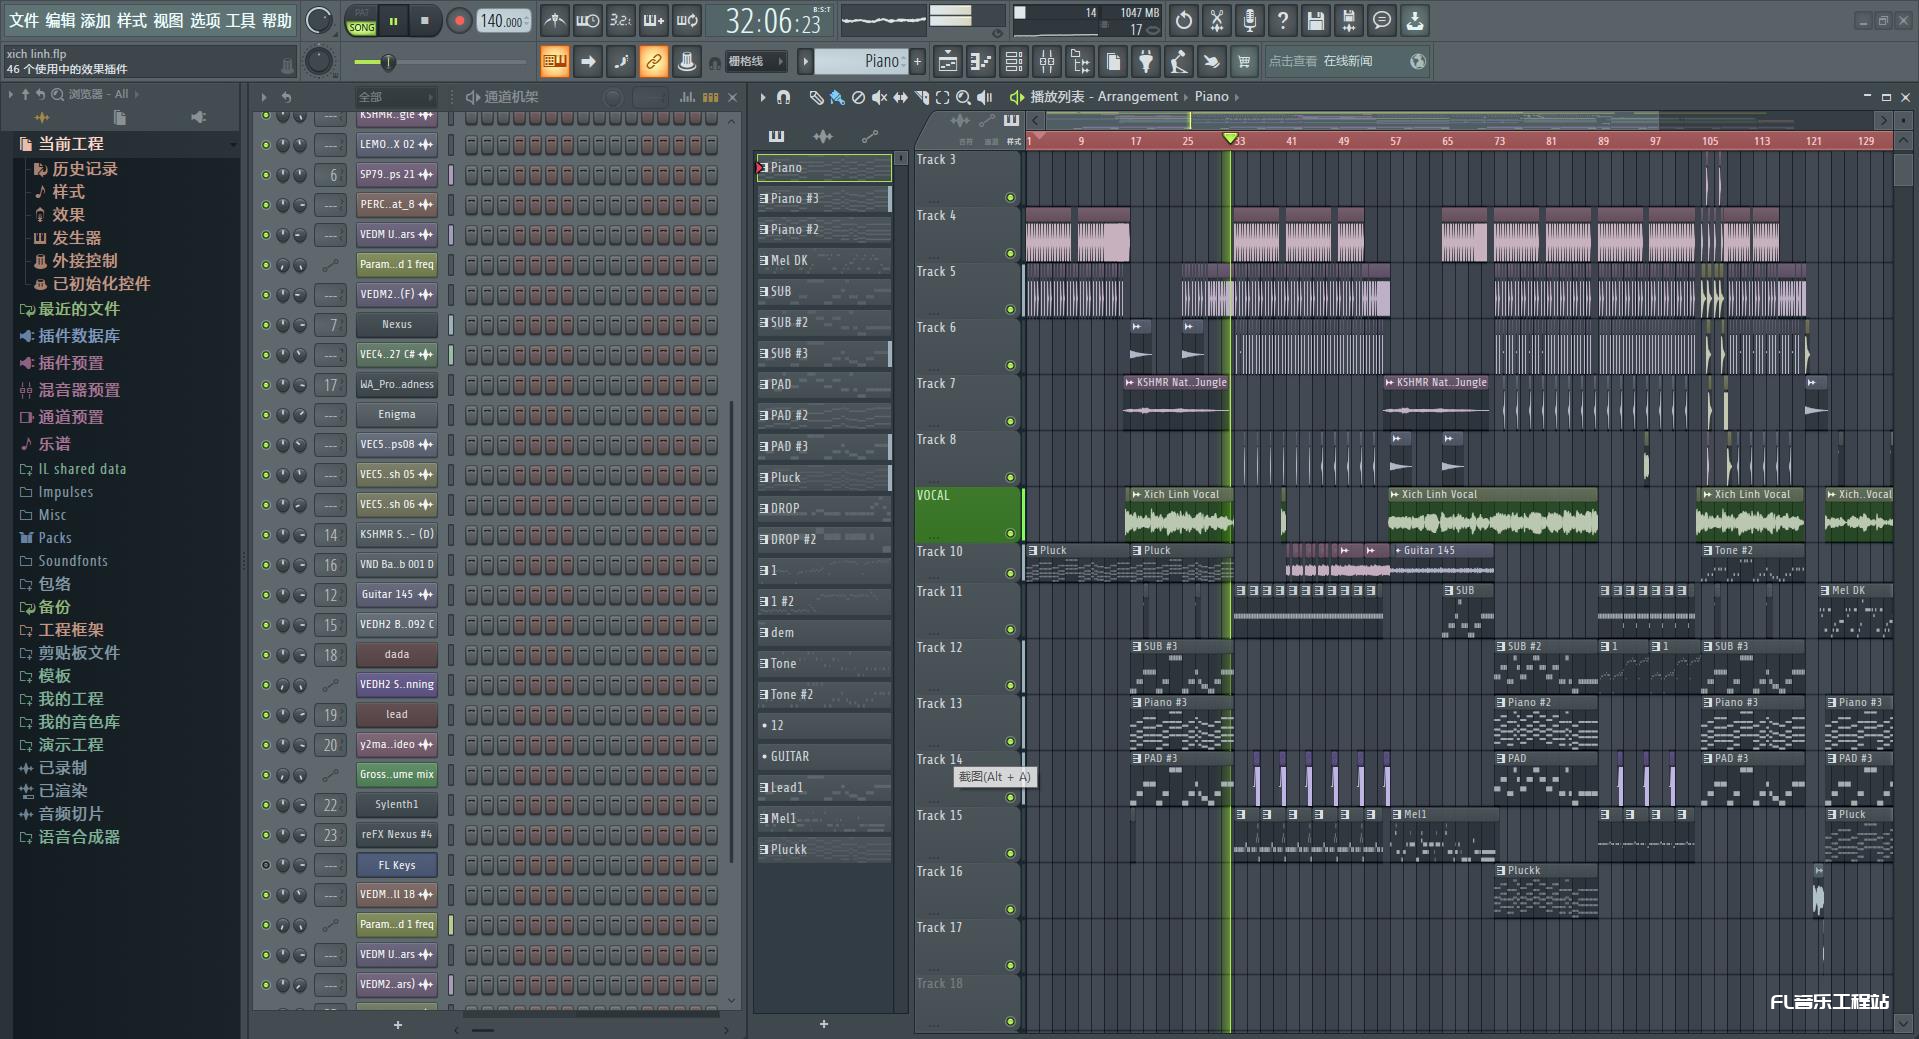This screenshot has height=1039, width=1919.
Task: Pause playback with the transport pause button
Action: click(394, 20)
